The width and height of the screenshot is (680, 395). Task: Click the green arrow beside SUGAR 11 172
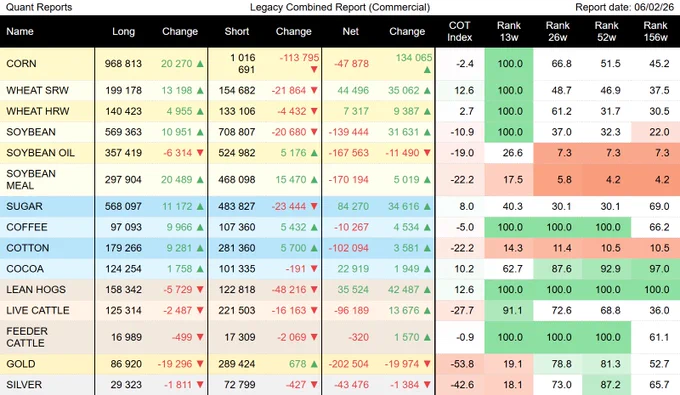[x=200, y=206]
